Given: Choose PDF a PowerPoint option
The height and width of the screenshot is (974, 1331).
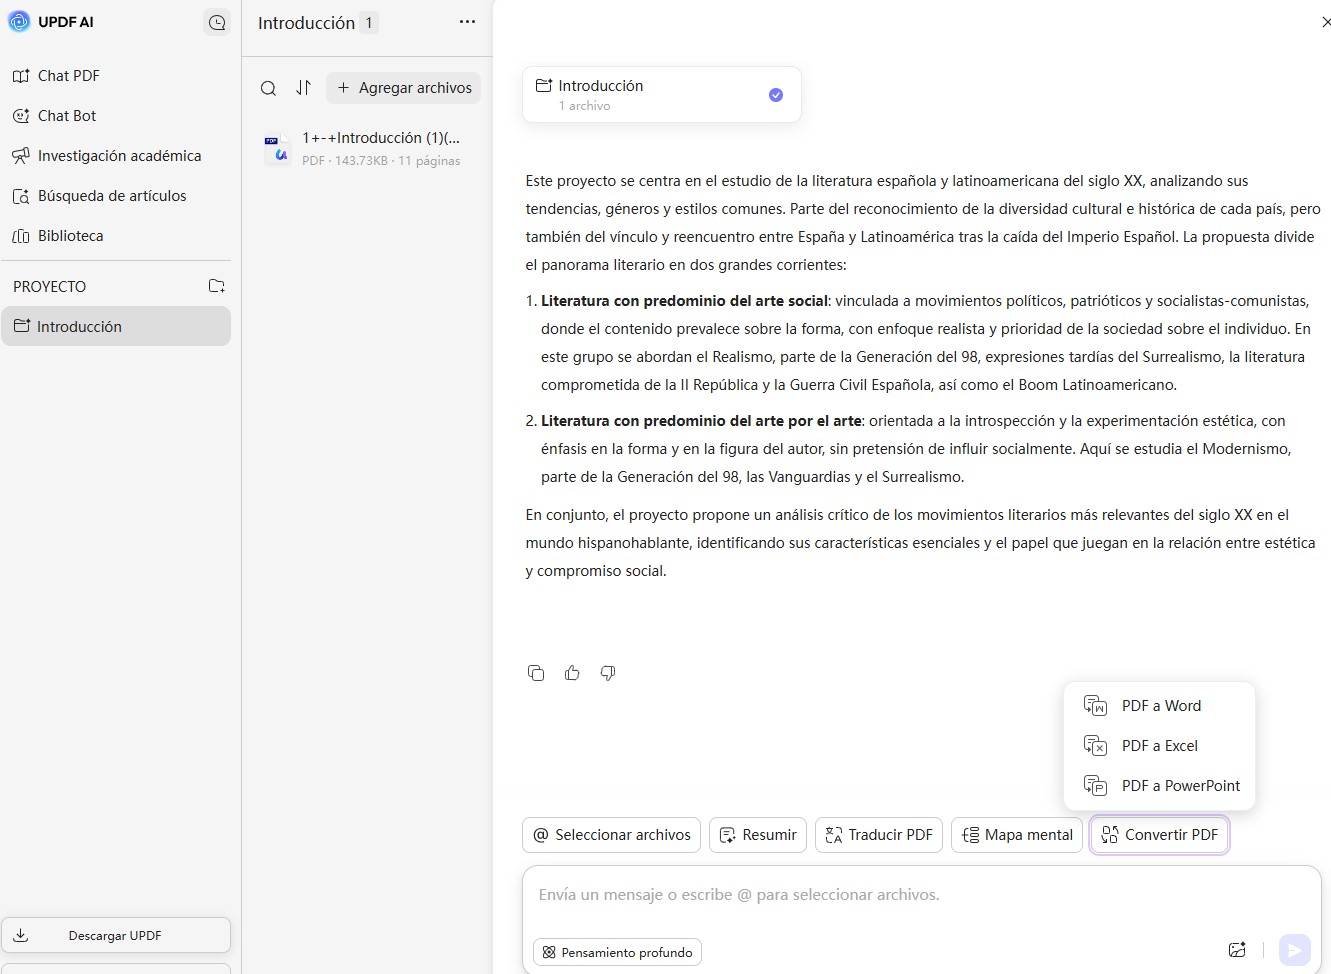Looking at the screenshot, I should pyautogui.click(x=1159, y=786).
